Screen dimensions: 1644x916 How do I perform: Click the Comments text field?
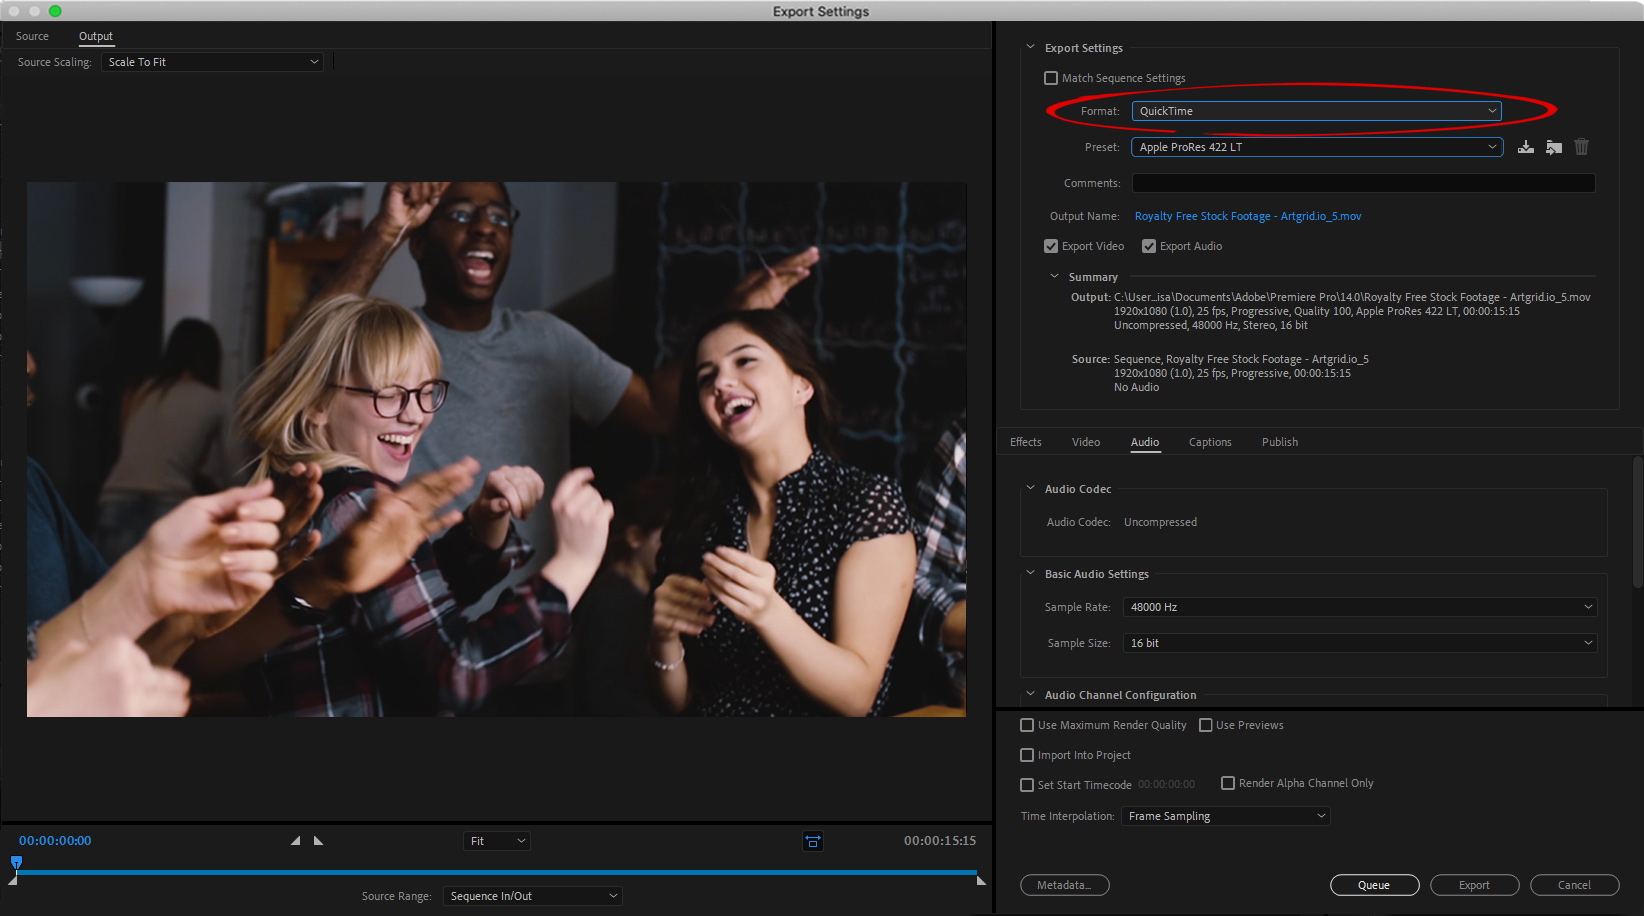click(1362, 183)
